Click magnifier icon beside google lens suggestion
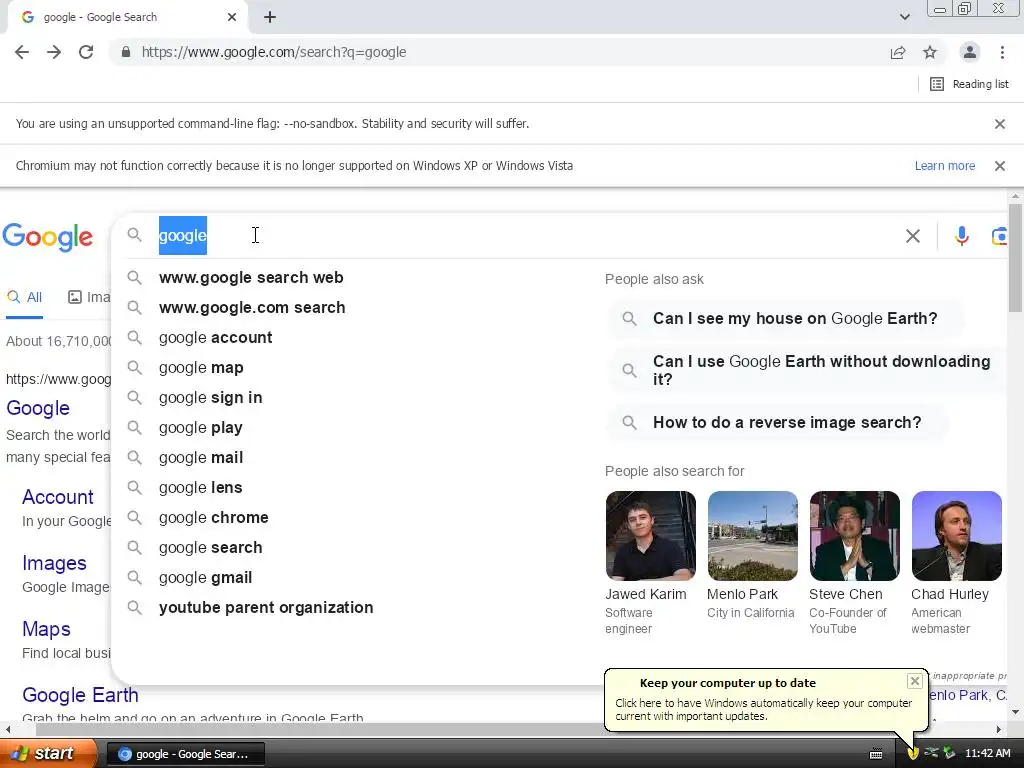 tap(135, 488)
